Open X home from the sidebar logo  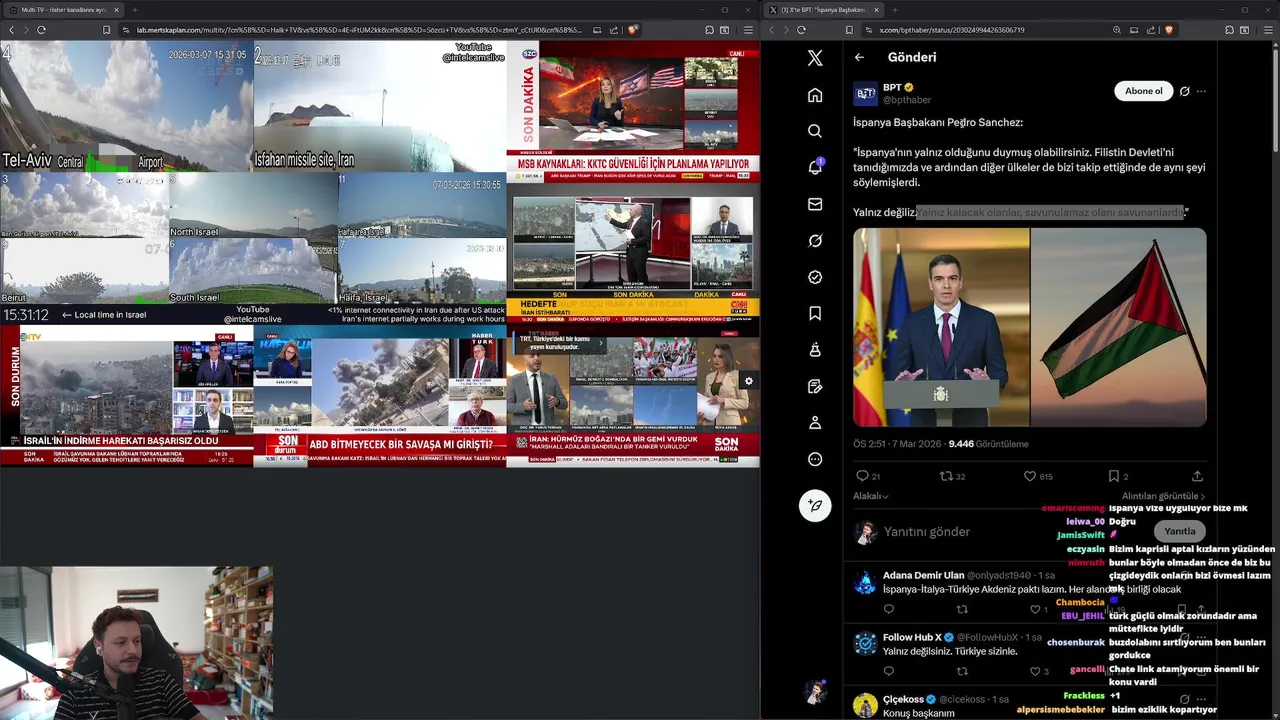pyautogui.click(x=815, y=58)
